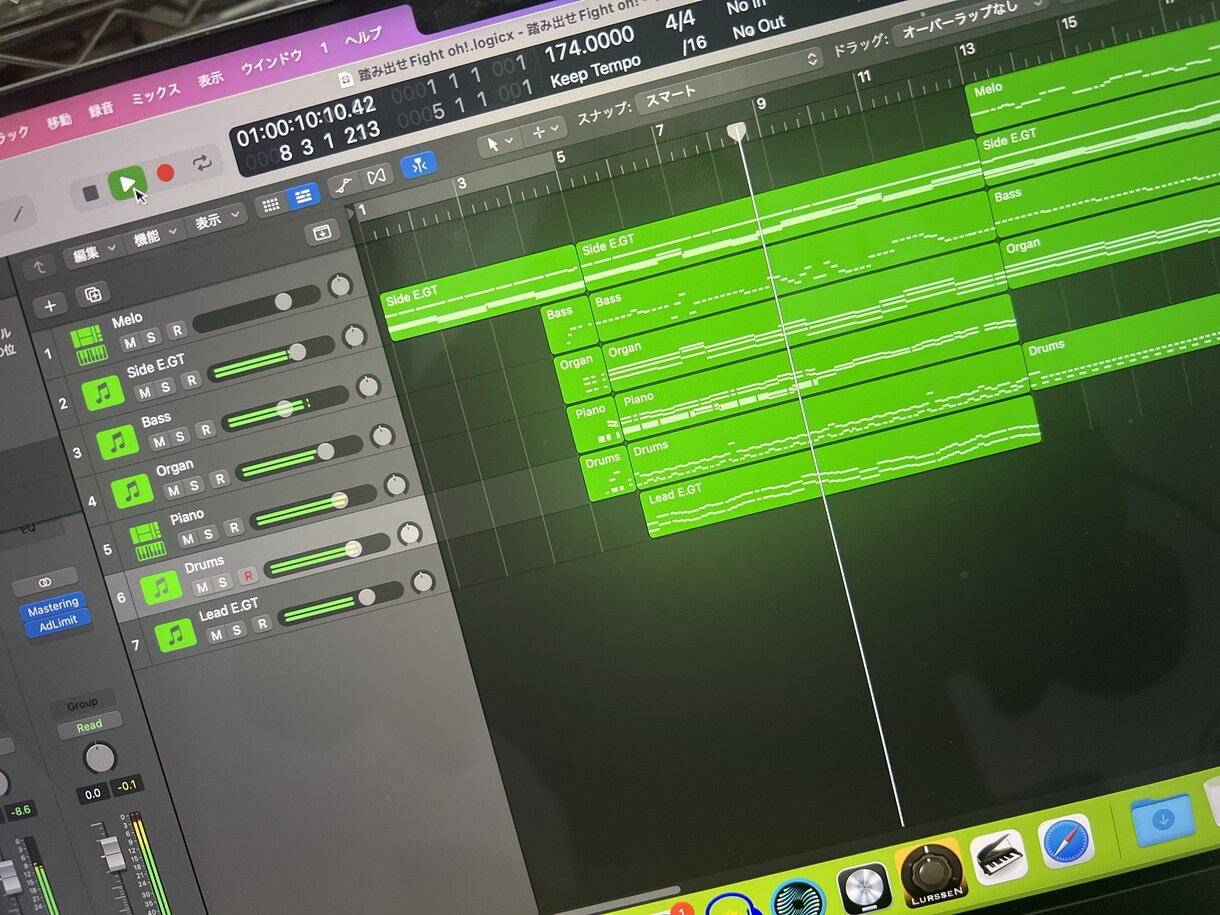Click the Lead E.GT track volume slider
This screenshot has height=915, width=1220.
click(341, 605)
